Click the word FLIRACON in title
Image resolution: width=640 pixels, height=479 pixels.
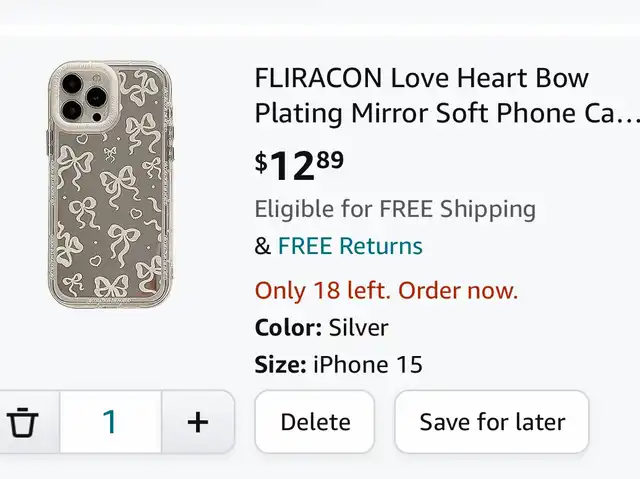coord(318,78)
